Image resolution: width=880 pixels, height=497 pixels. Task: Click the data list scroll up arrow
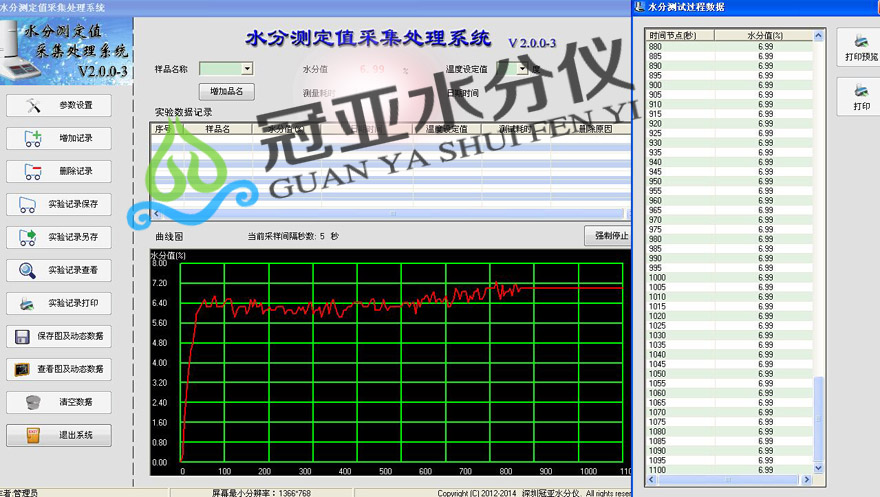818,35
